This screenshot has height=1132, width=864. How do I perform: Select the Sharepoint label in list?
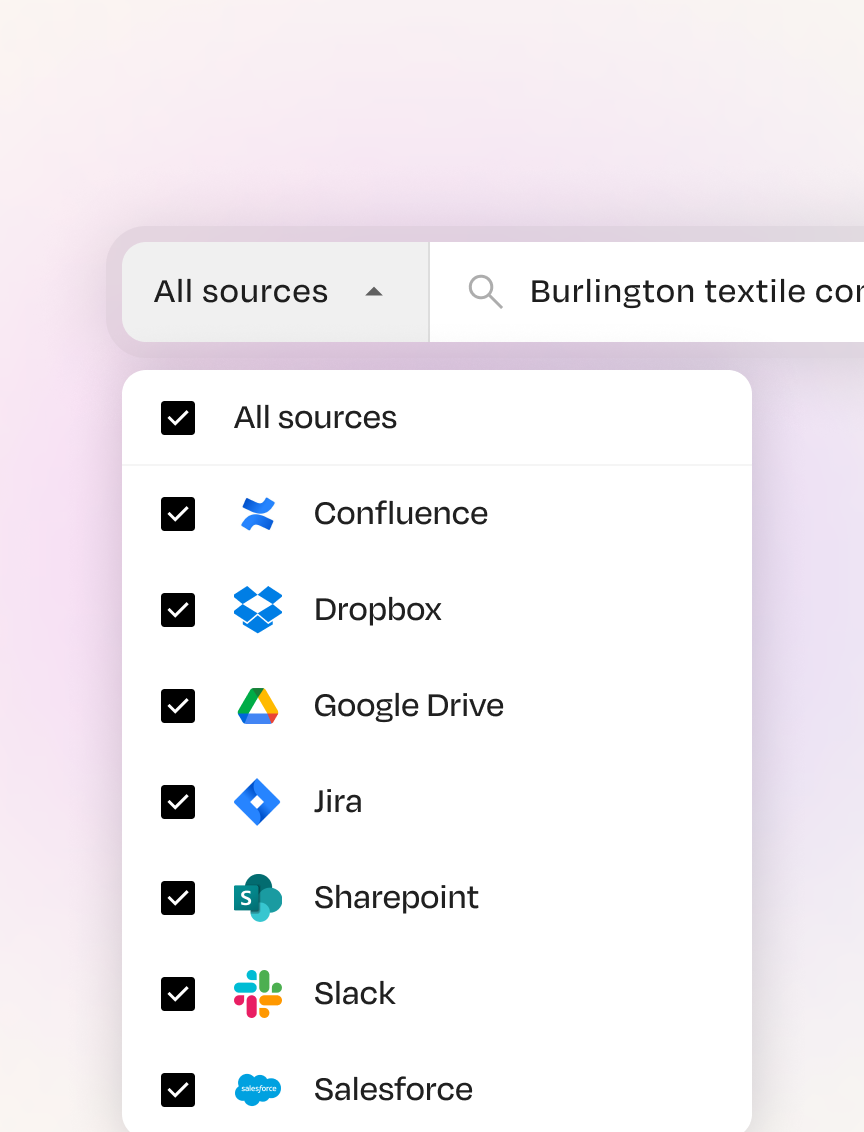coord(396,898)
